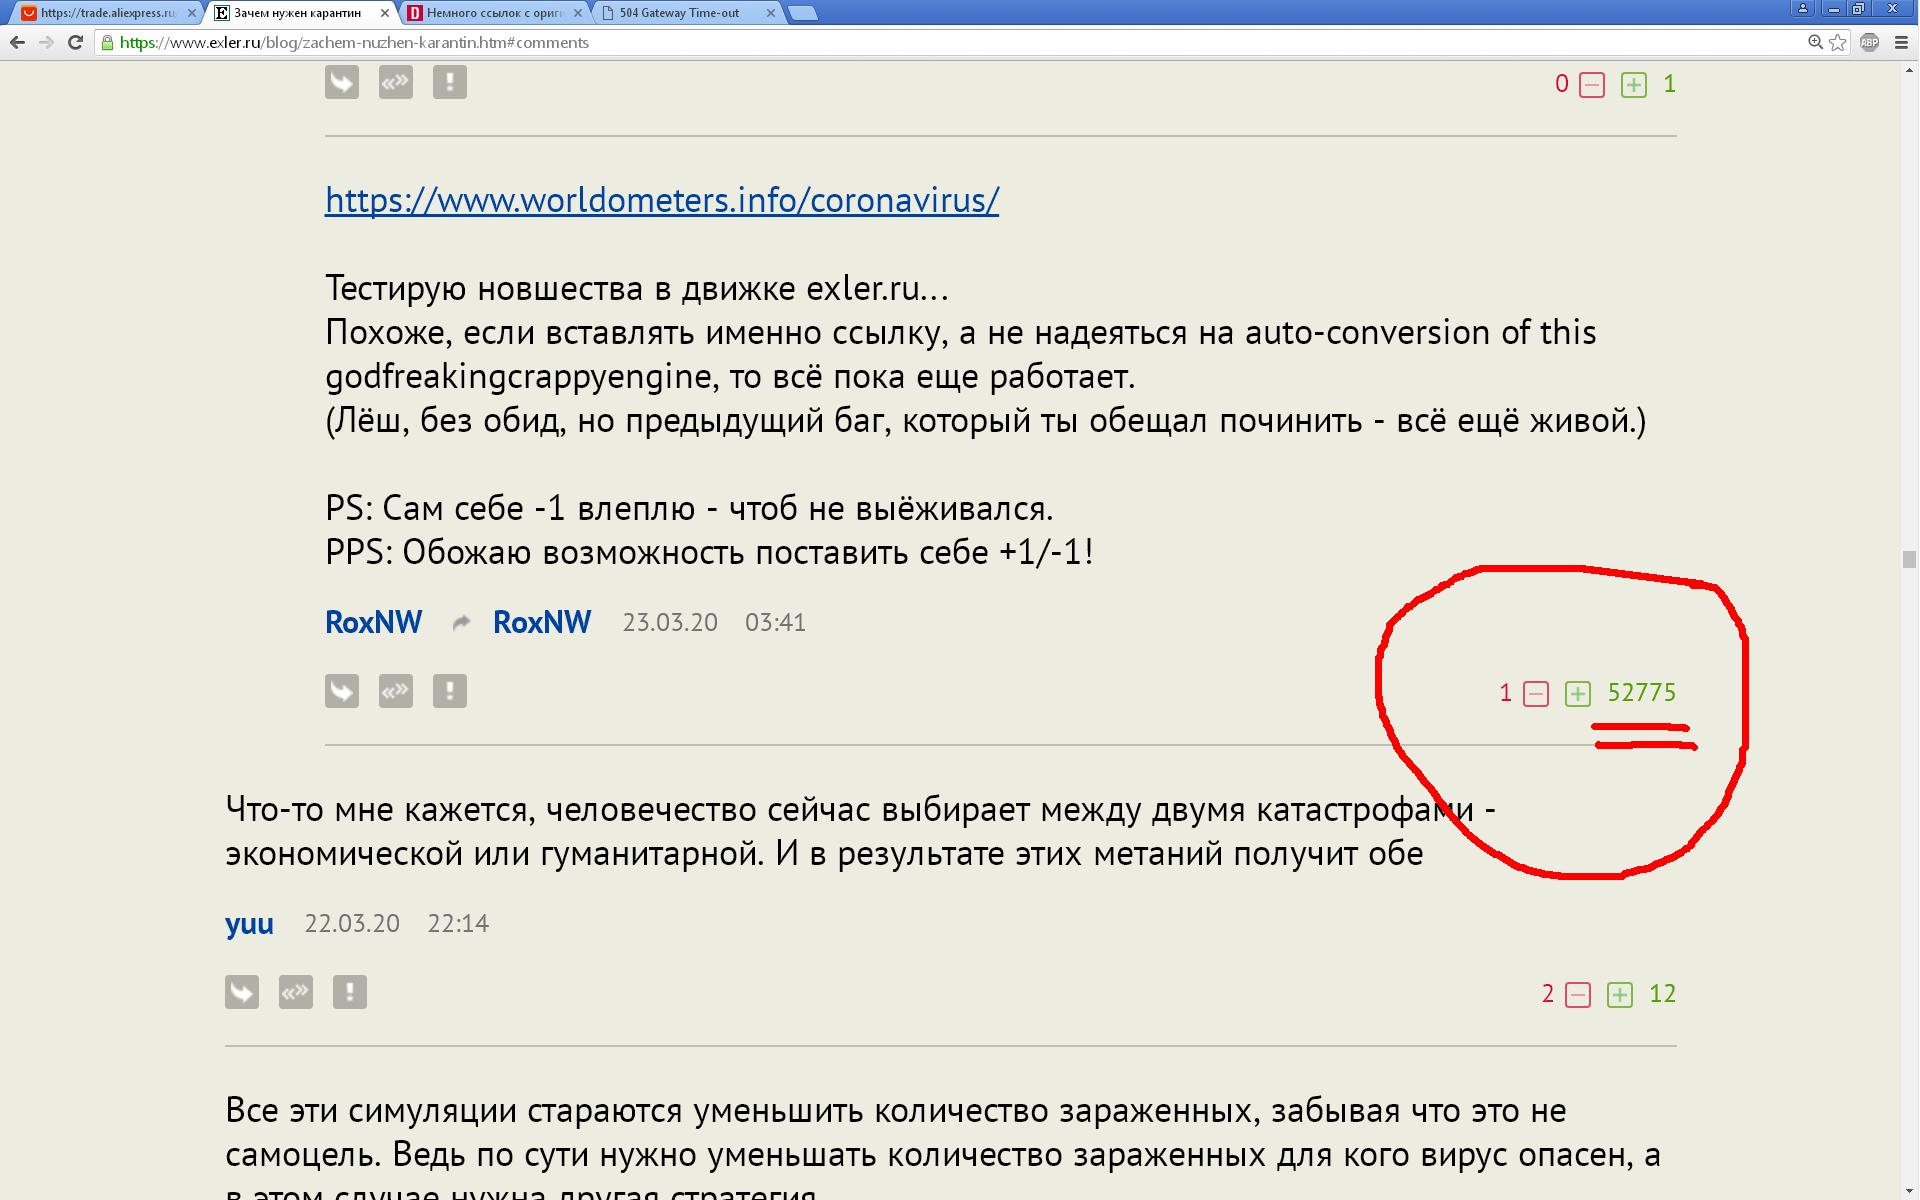The image size is (1920, 1200).
Task: Open zoom indicator in address bar
Action: (x=1815, y=42)
